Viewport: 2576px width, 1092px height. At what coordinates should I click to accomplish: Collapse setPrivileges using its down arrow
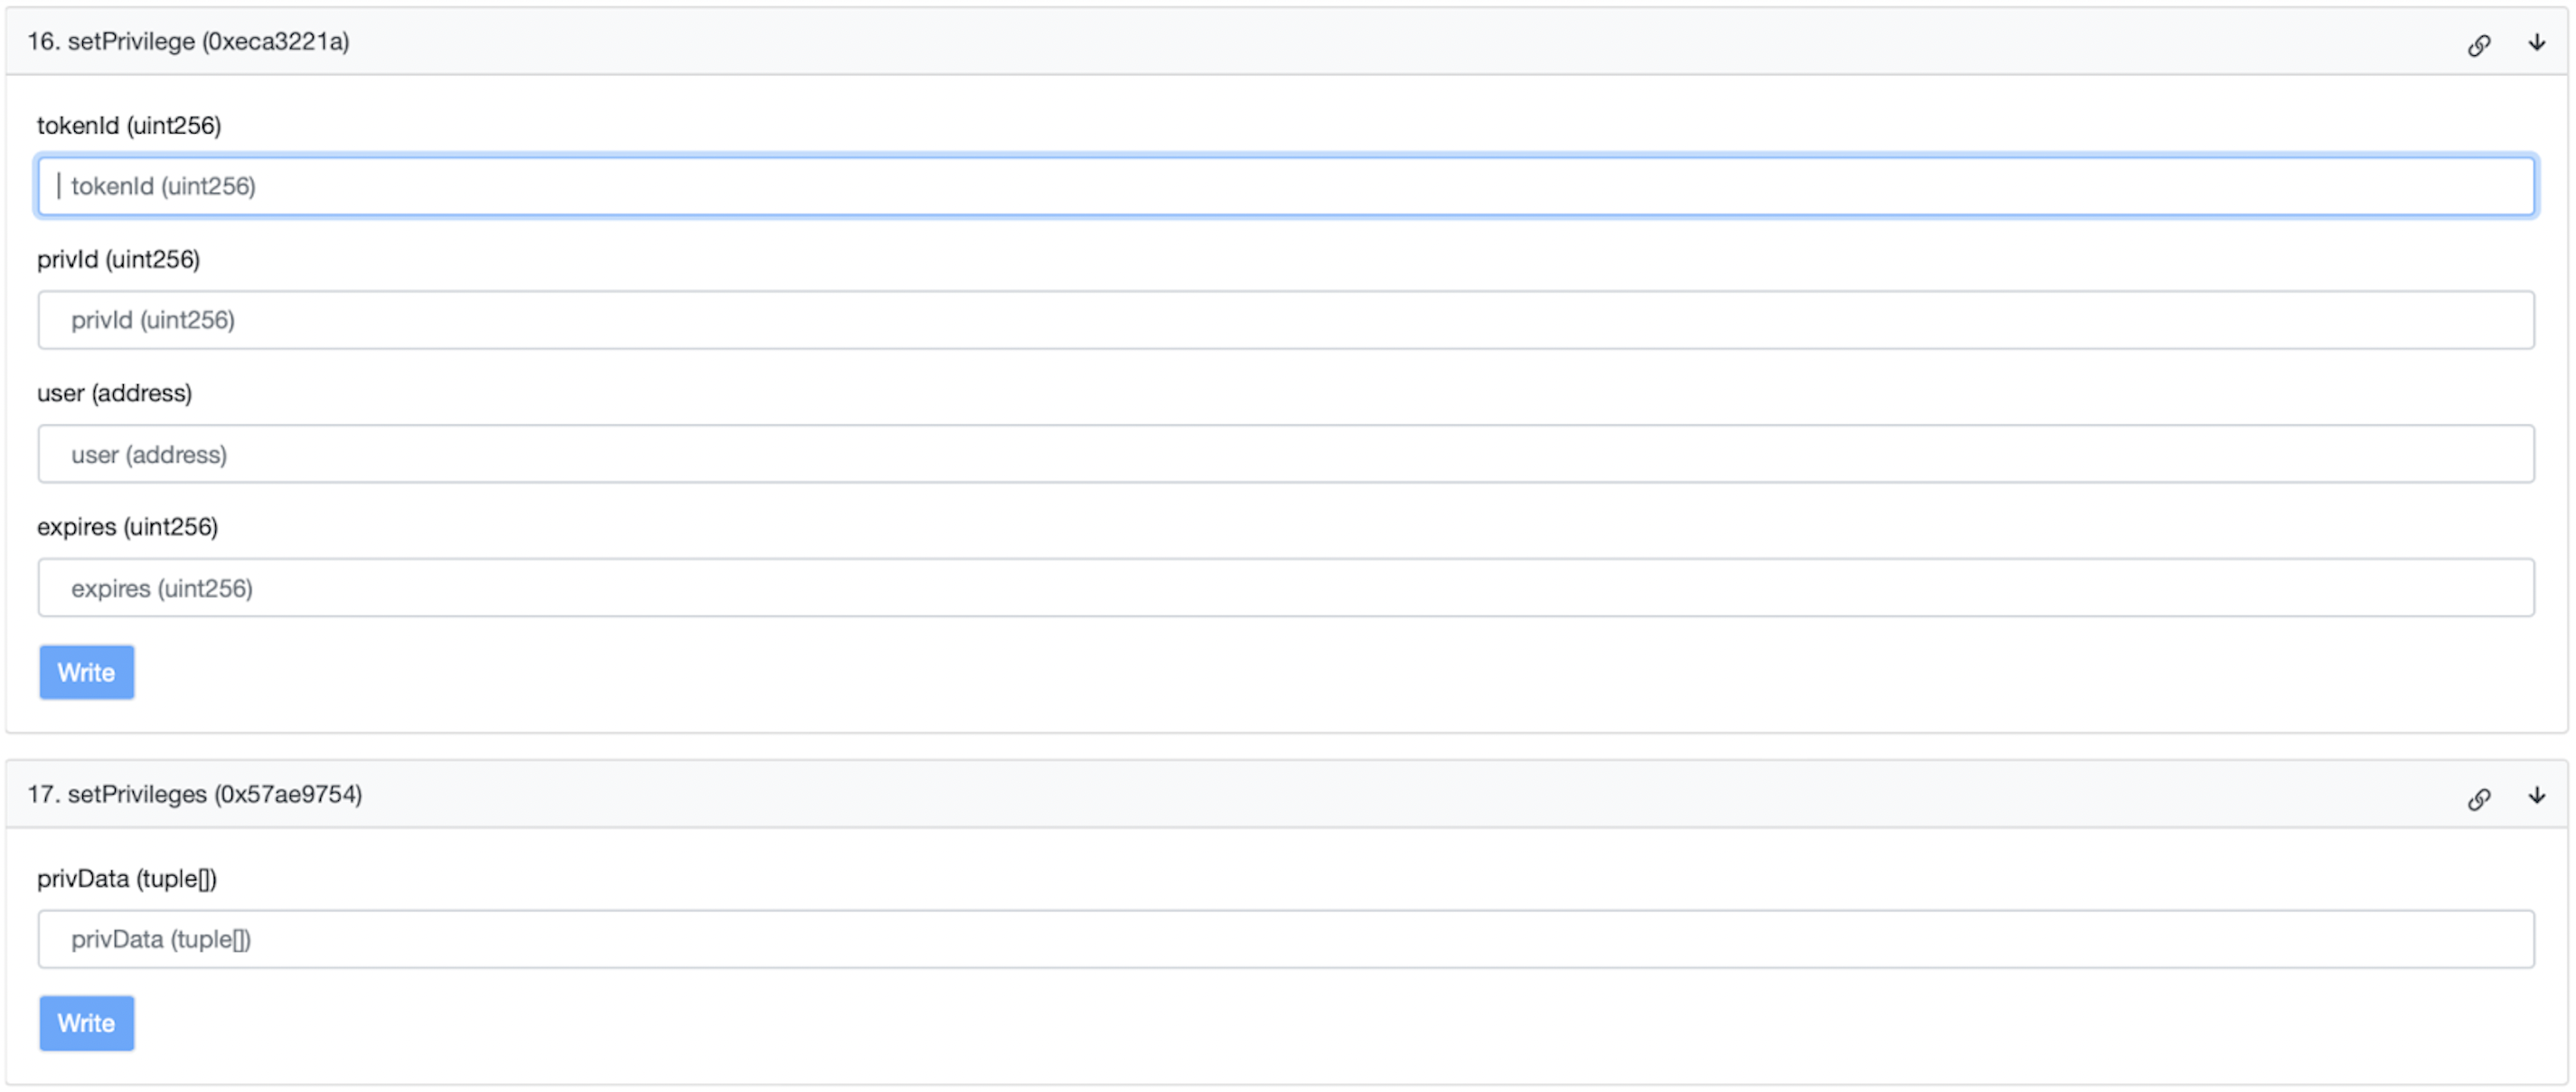click(2536, 795)
